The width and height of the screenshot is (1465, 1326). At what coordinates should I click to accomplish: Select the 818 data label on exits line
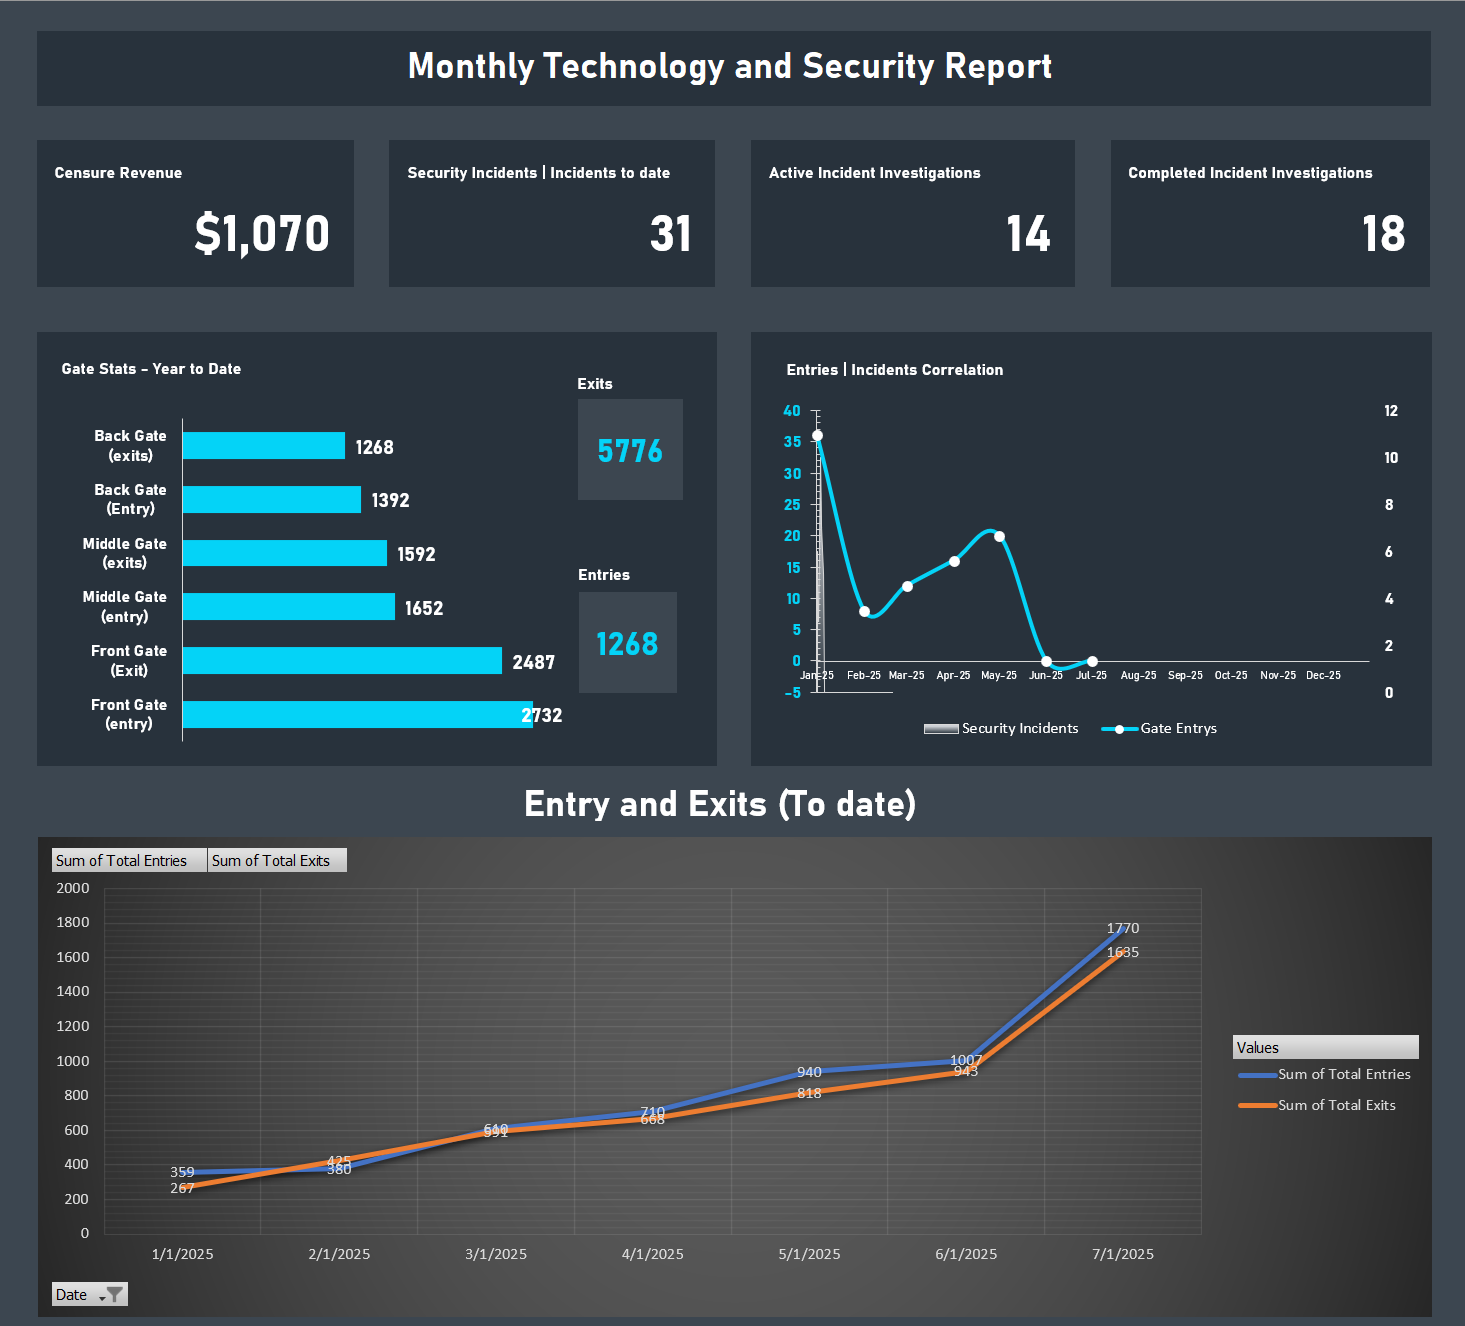[809, 1093]
